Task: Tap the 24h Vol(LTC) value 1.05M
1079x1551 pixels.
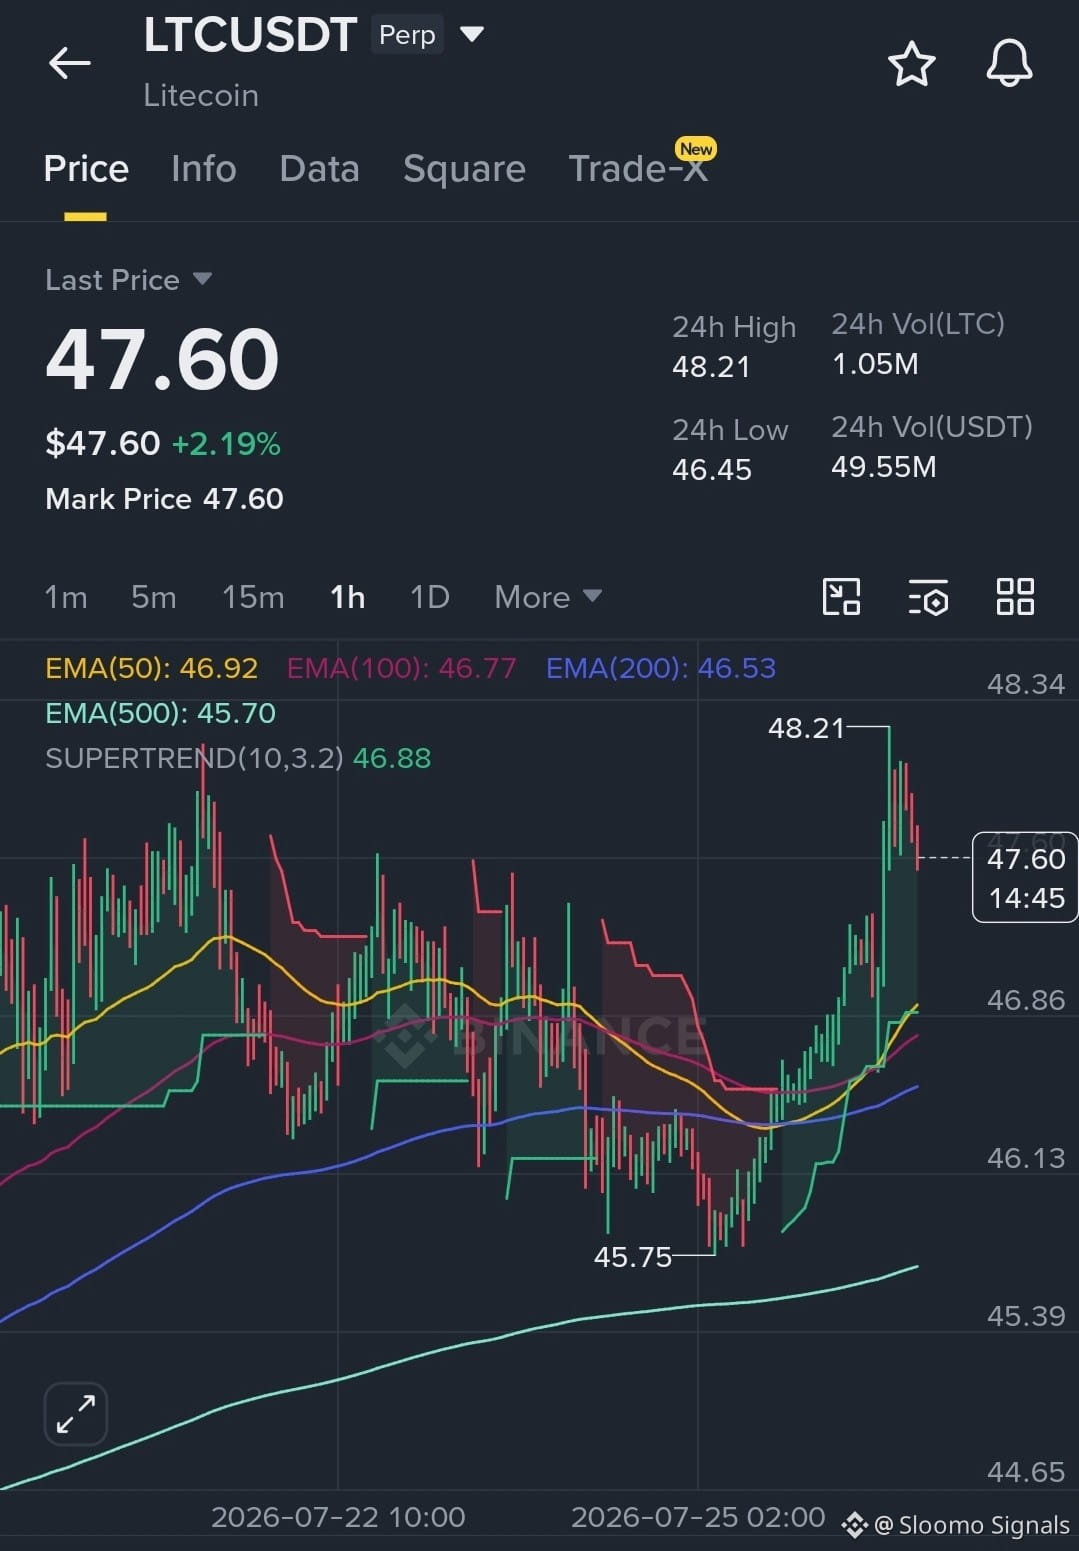Action: click(x=875, y=364)
